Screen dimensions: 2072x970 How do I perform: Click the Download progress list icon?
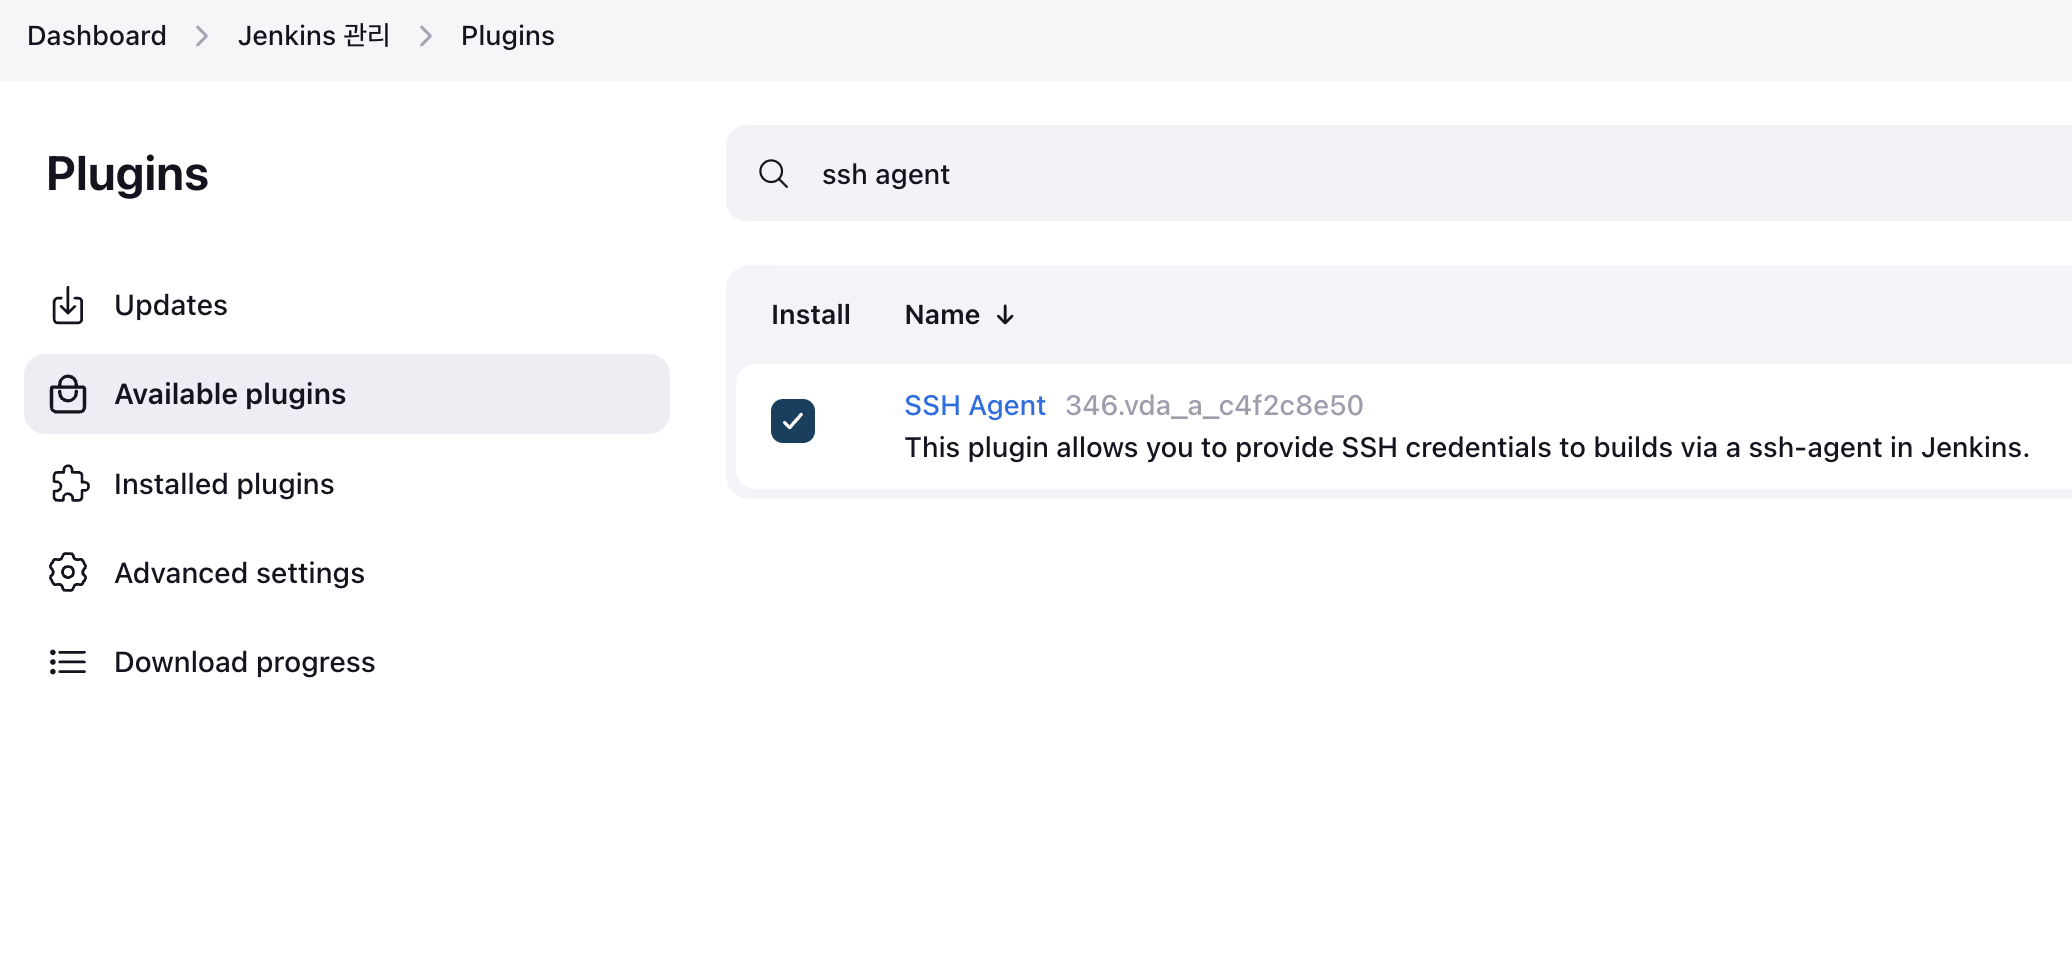tap(68, 662)
